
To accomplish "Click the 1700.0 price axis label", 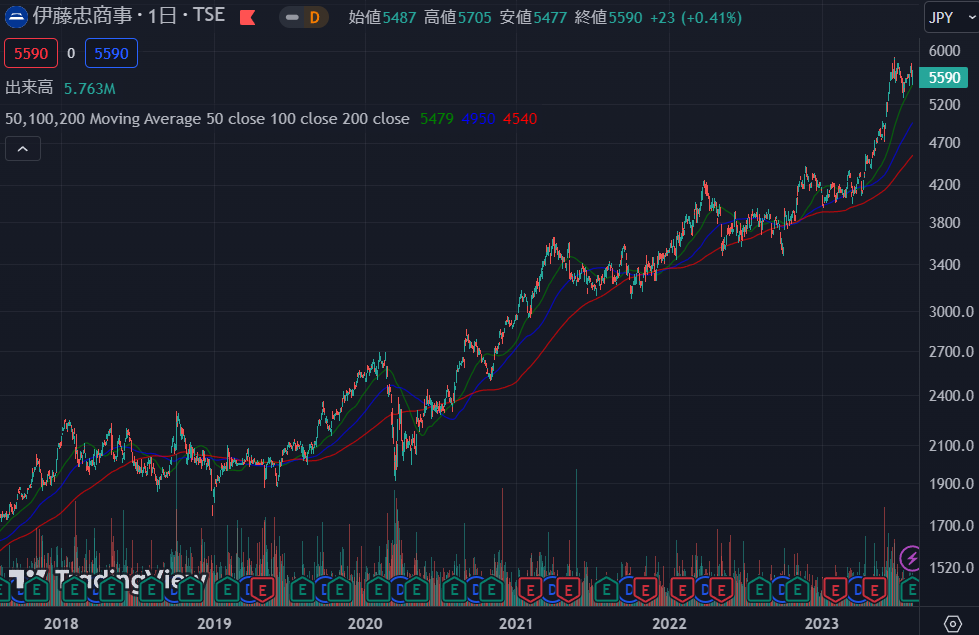I will coord(951,526).
